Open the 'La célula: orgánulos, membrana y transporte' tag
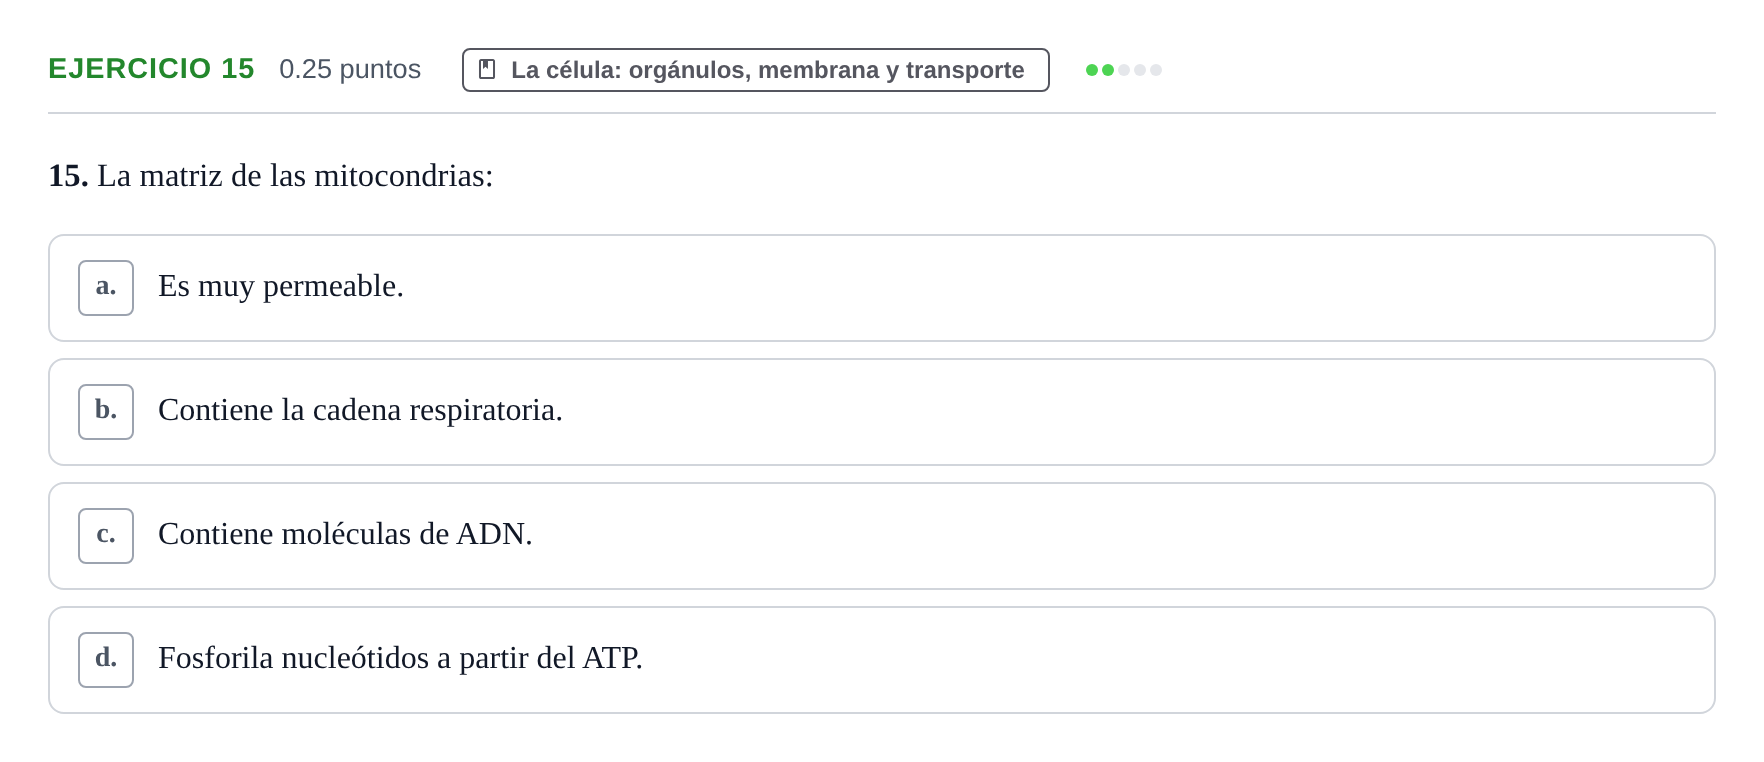The image size is (1764, 762). point(756,70)
